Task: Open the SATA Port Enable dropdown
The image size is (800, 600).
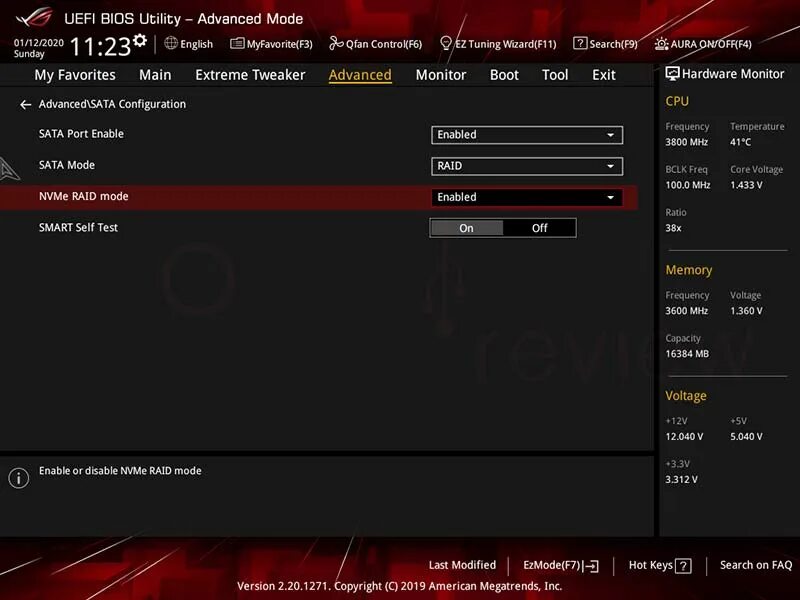Action: [x=527, y=135]
